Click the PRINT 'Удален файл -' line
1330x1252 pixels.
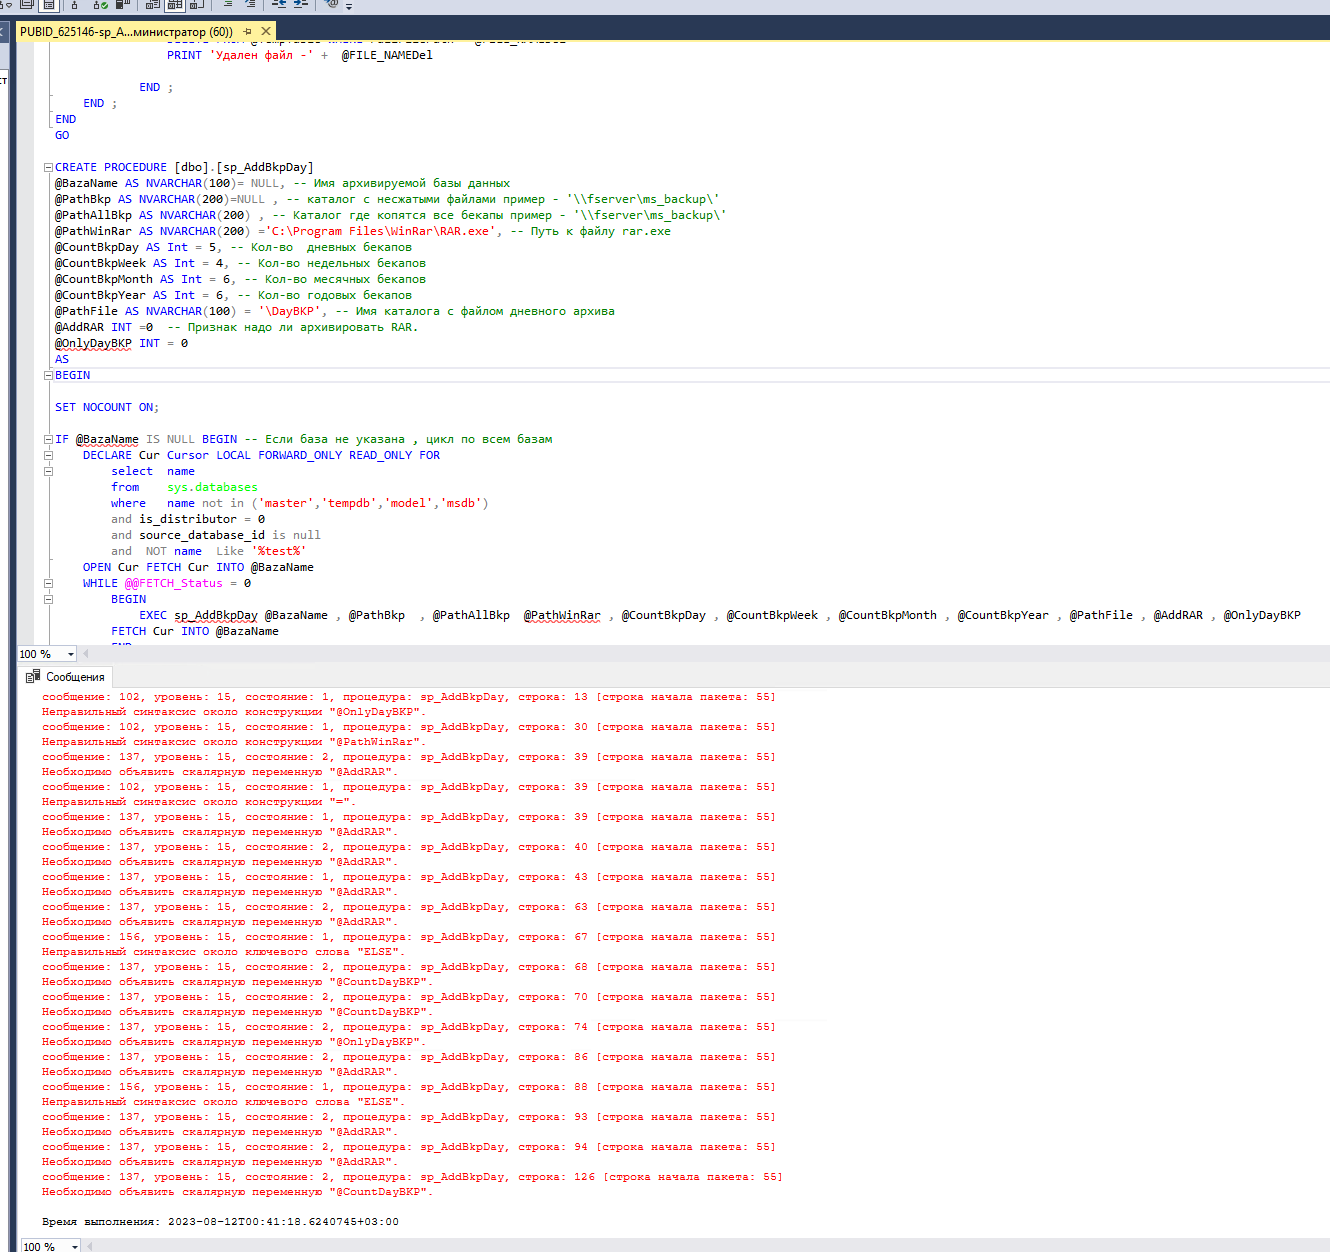click(300, 55)
